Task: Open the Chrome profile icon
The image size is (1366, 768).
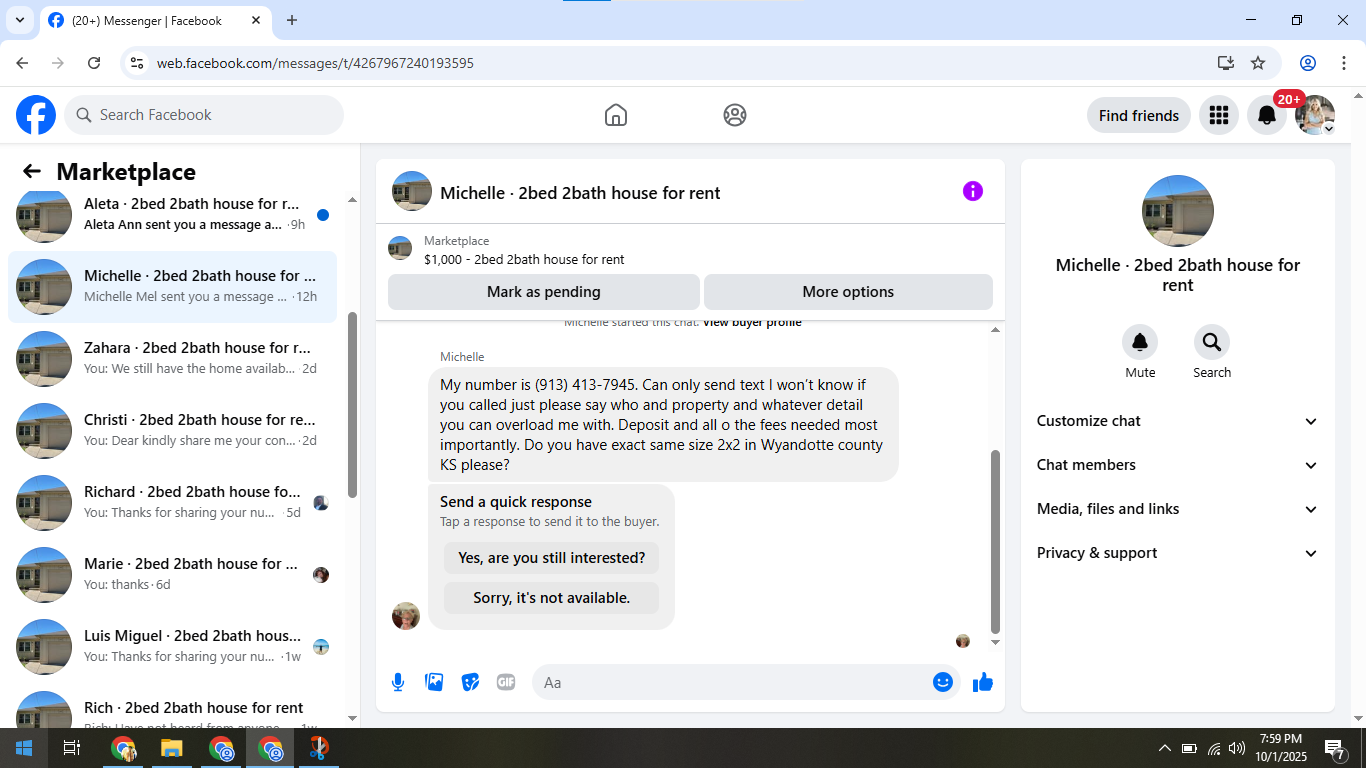Action: tap(1308, 63)
